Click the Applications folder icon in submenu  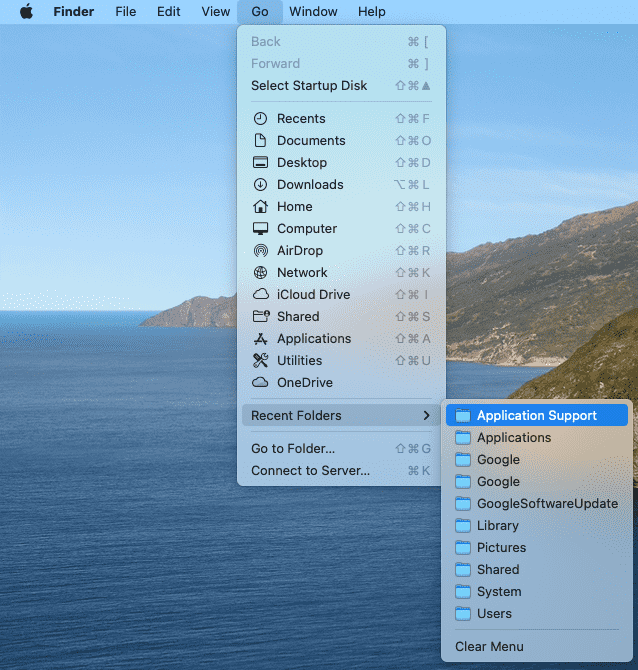pyautogui.click(x=463, y=438)
